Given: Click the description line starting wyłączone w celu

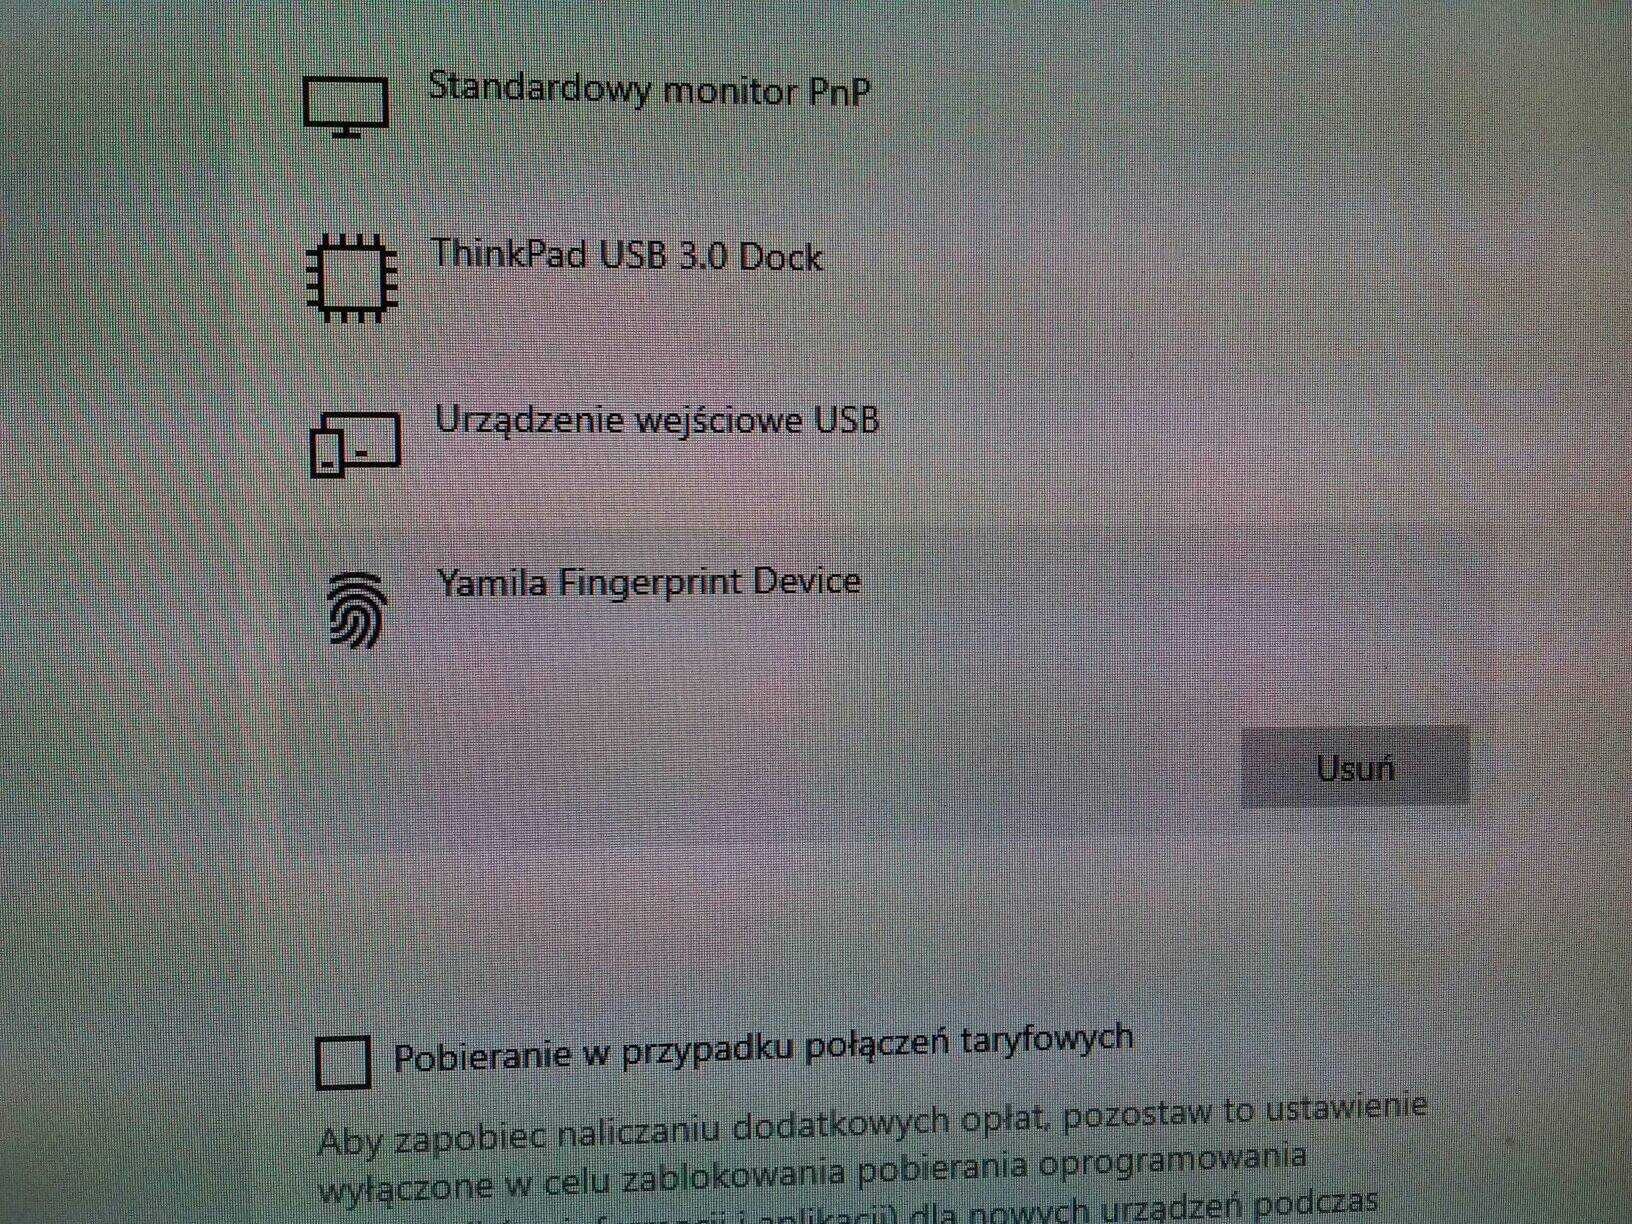Looking at the screenshot, I should (812, 1170).
